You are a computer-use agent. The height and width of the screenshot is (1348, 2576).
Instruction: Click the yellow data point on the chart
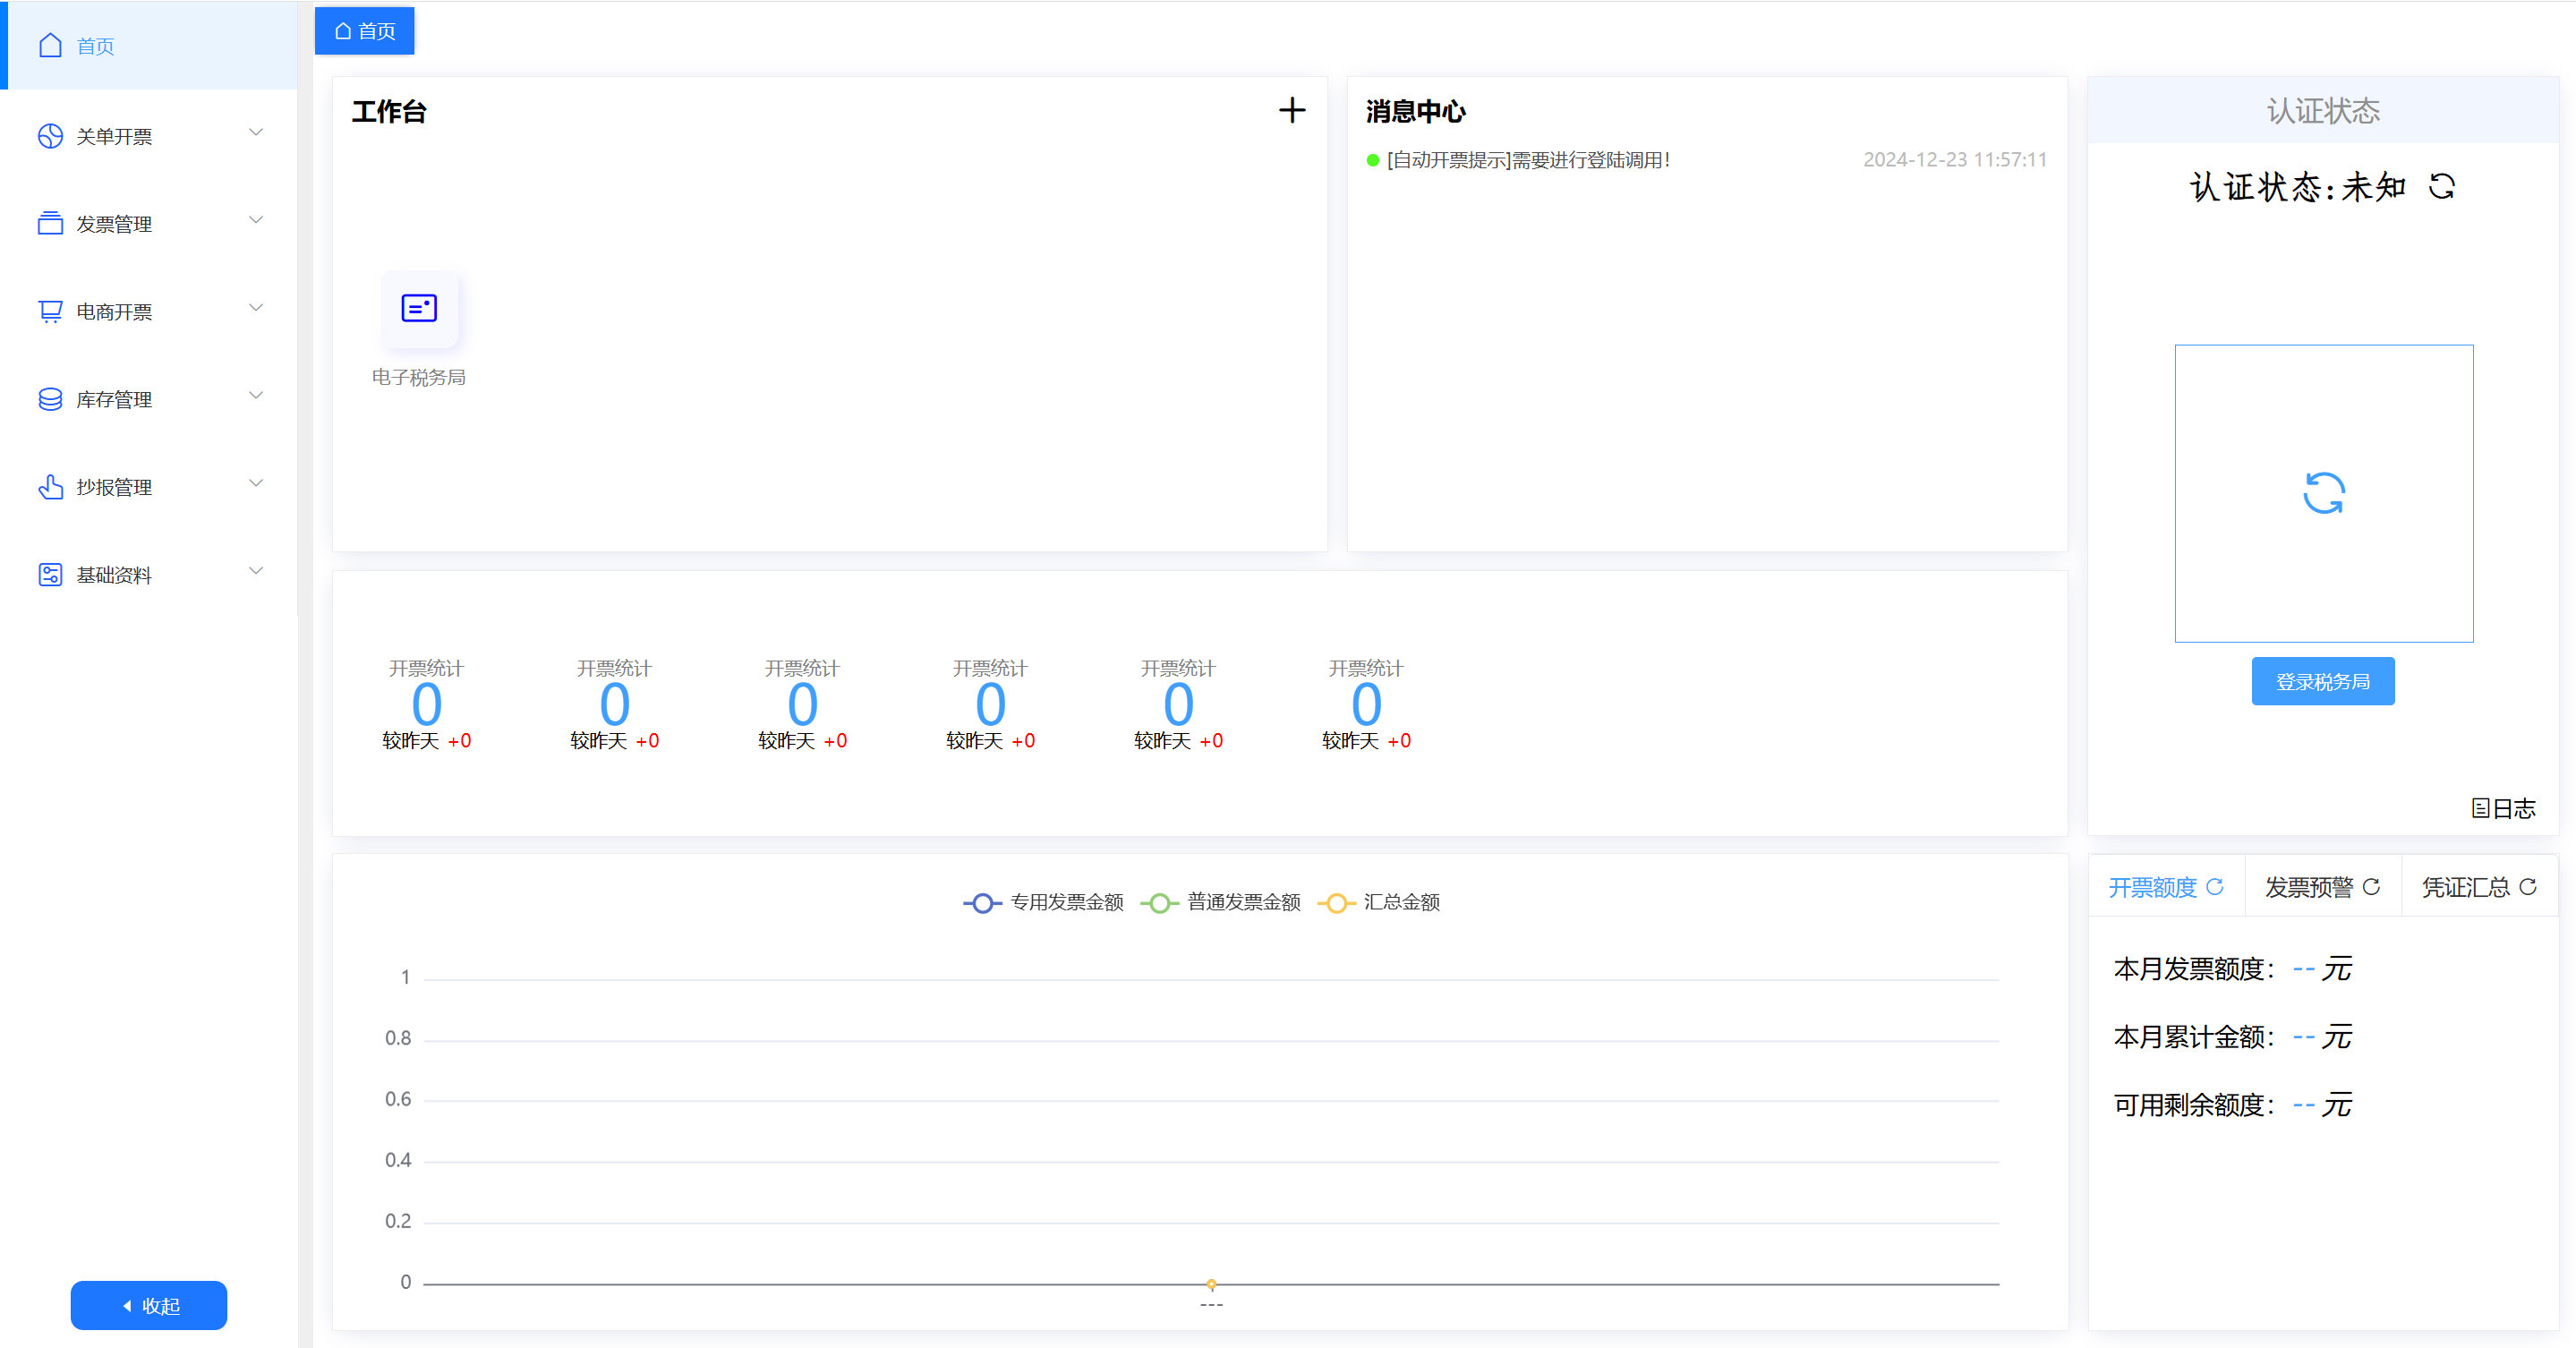click(x=1211, y=1284)
